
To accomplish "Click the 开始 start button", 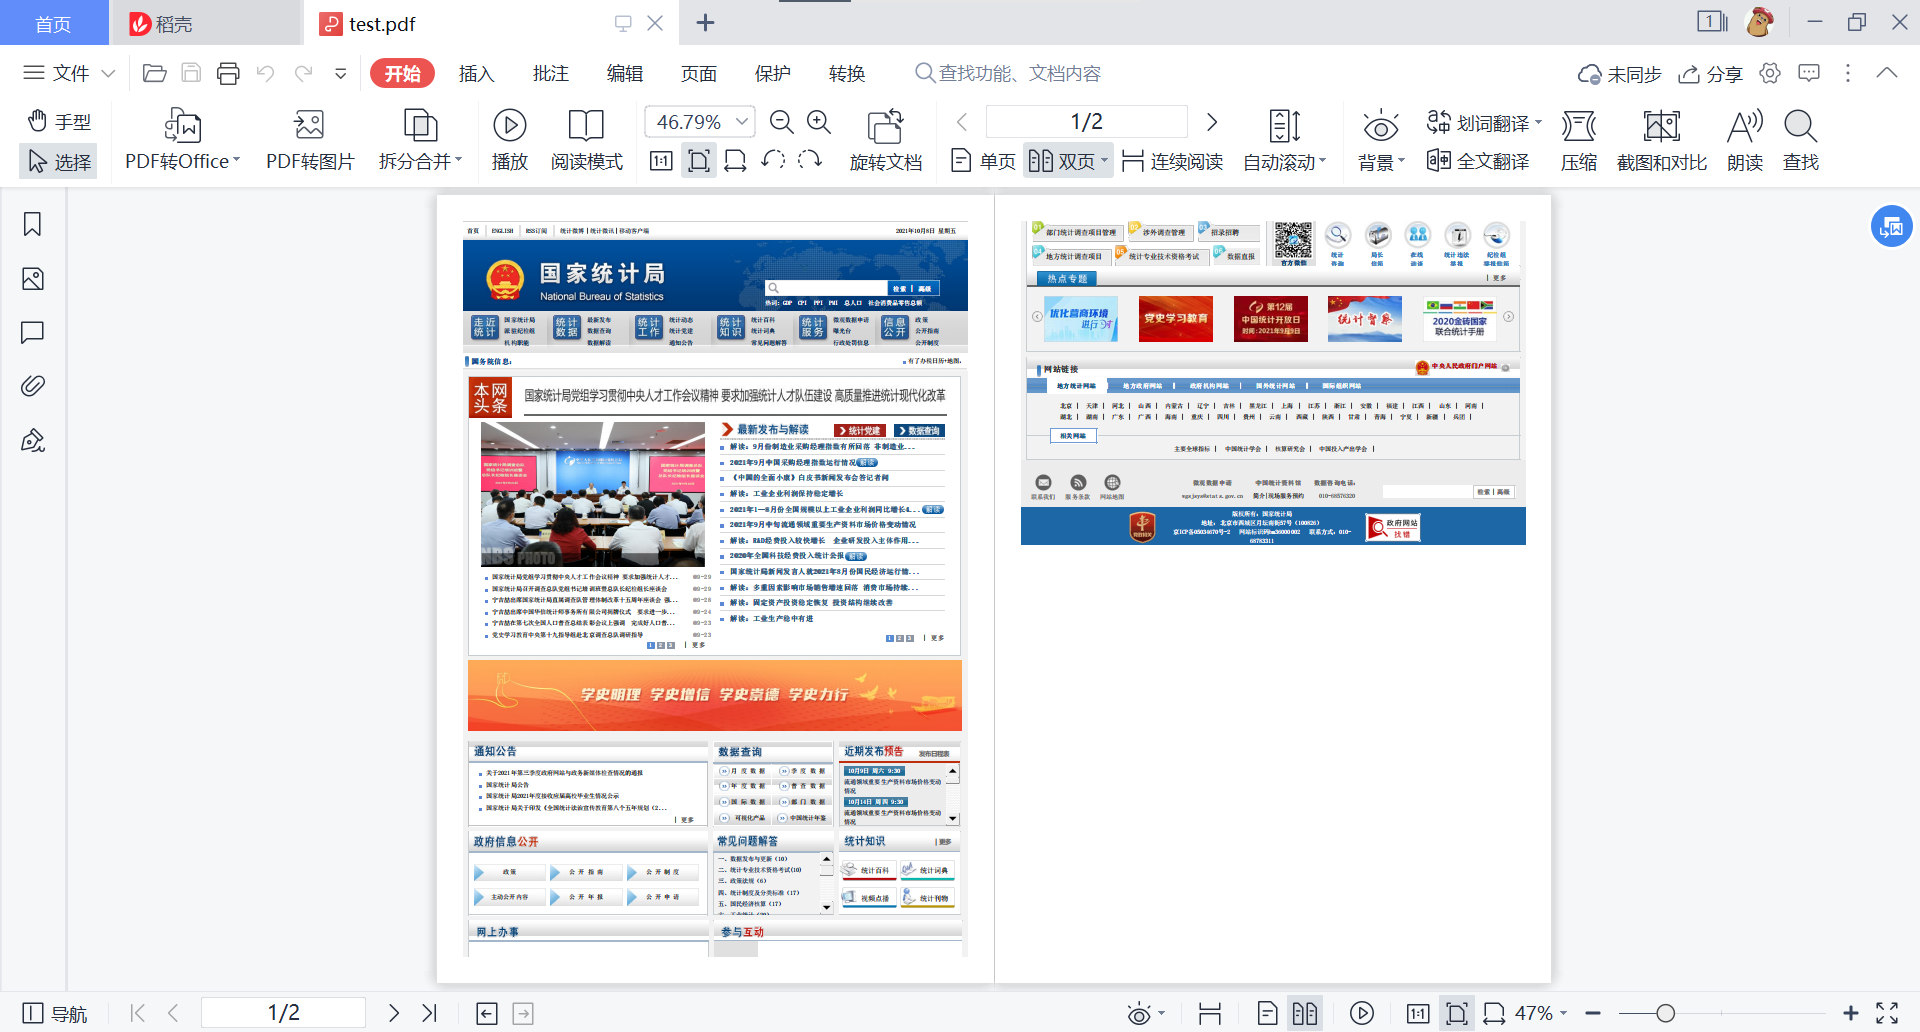I will pyautogui.click(x=402, y=73).
